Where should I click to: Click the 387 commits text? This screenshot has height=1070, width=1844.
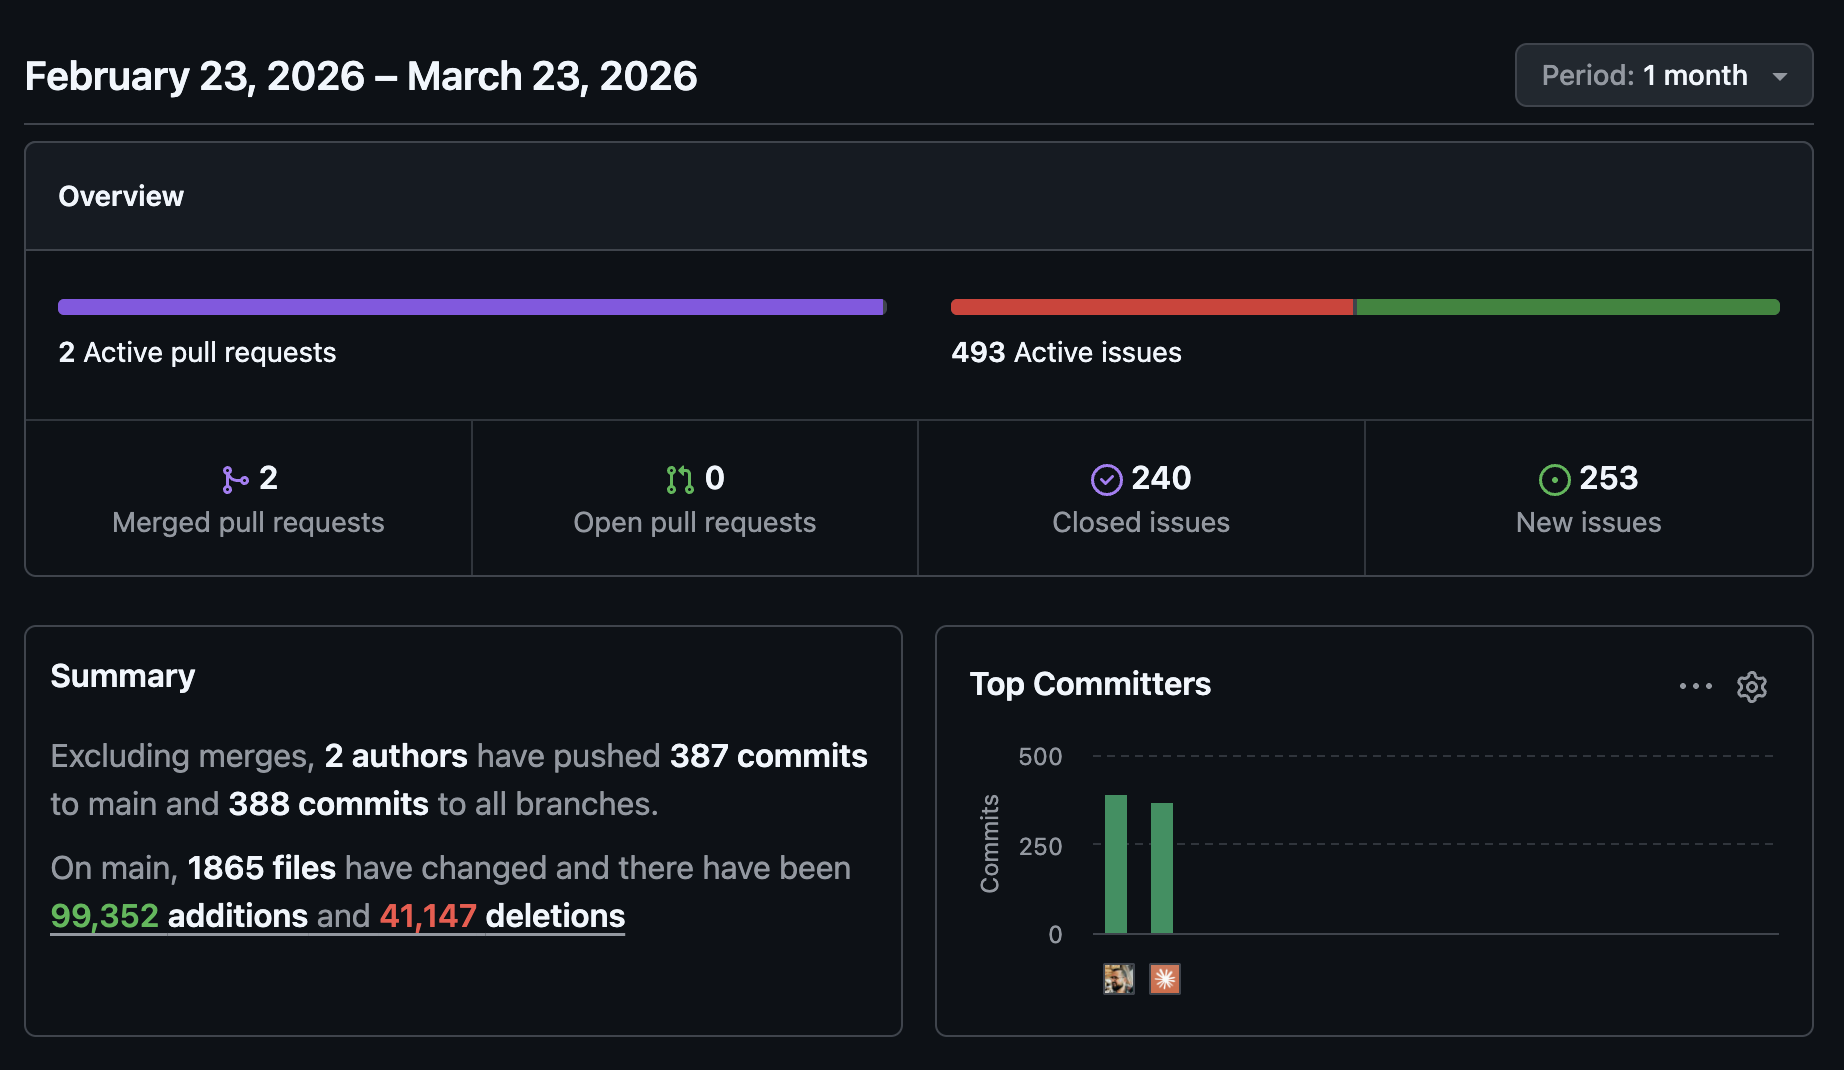(768, 756)
